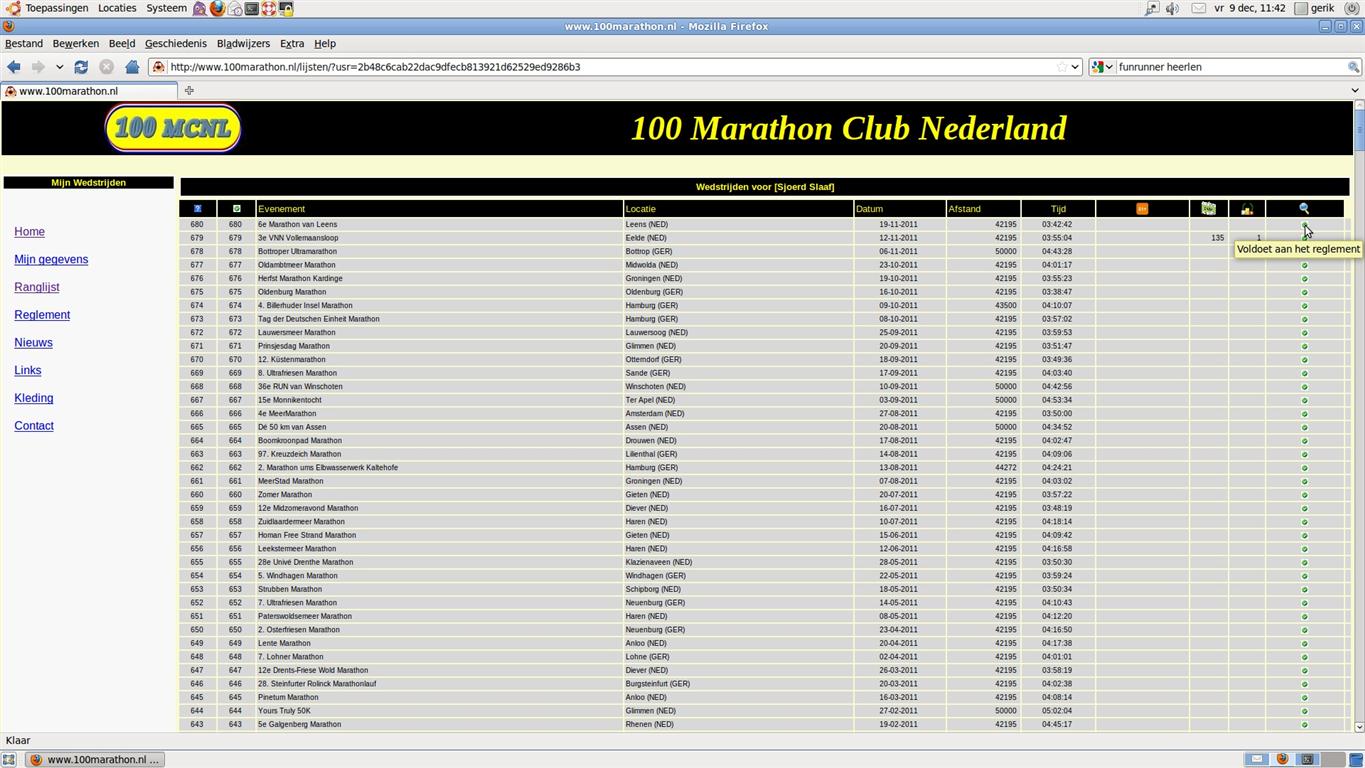
Task: Click the site identity icon in address bar
Action: tap(158, 67)
